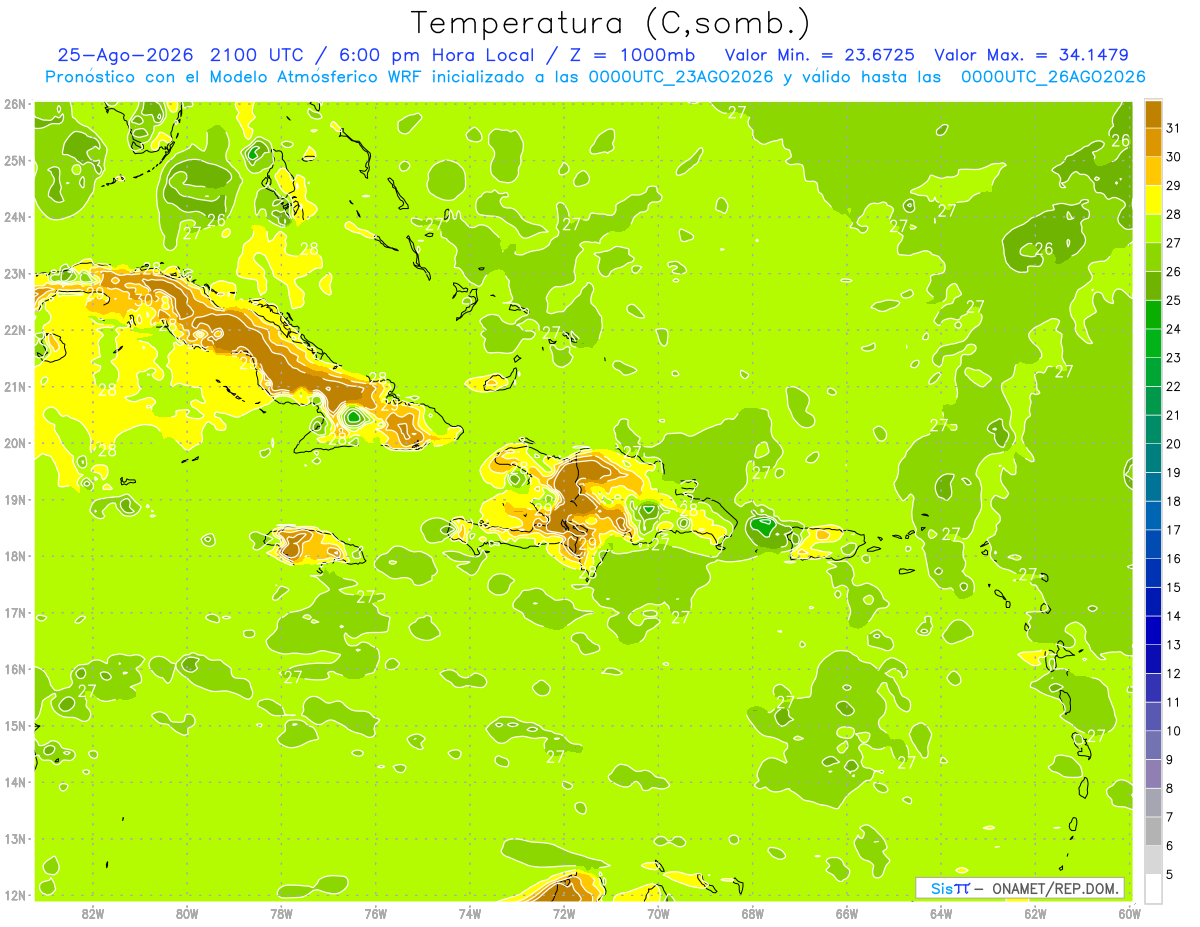Click the "Valor Max. = 34.1479" text

tap(1032, 55)
